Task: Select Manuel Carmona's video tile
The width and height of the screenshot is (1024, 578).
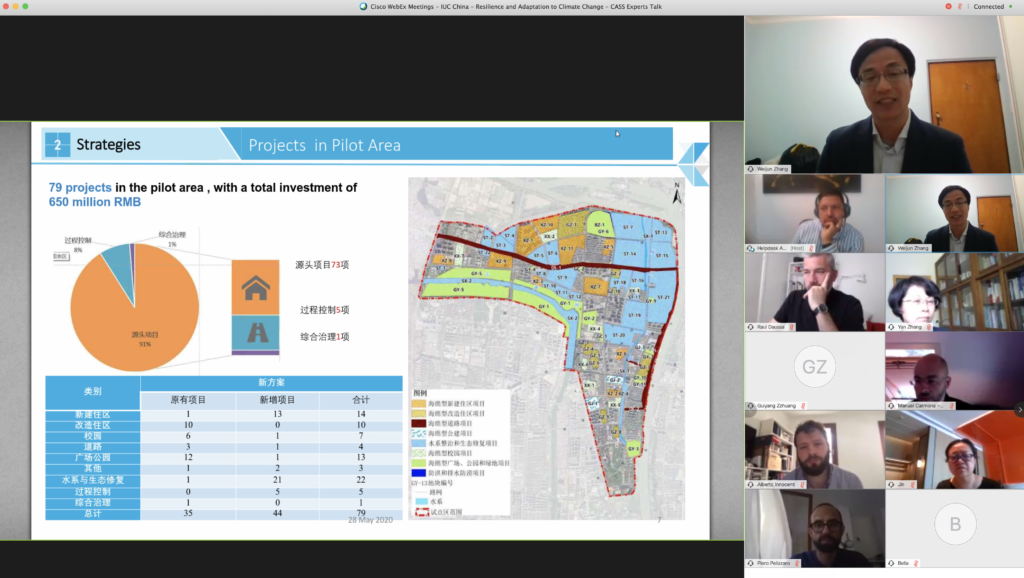Action: [953, 368]
